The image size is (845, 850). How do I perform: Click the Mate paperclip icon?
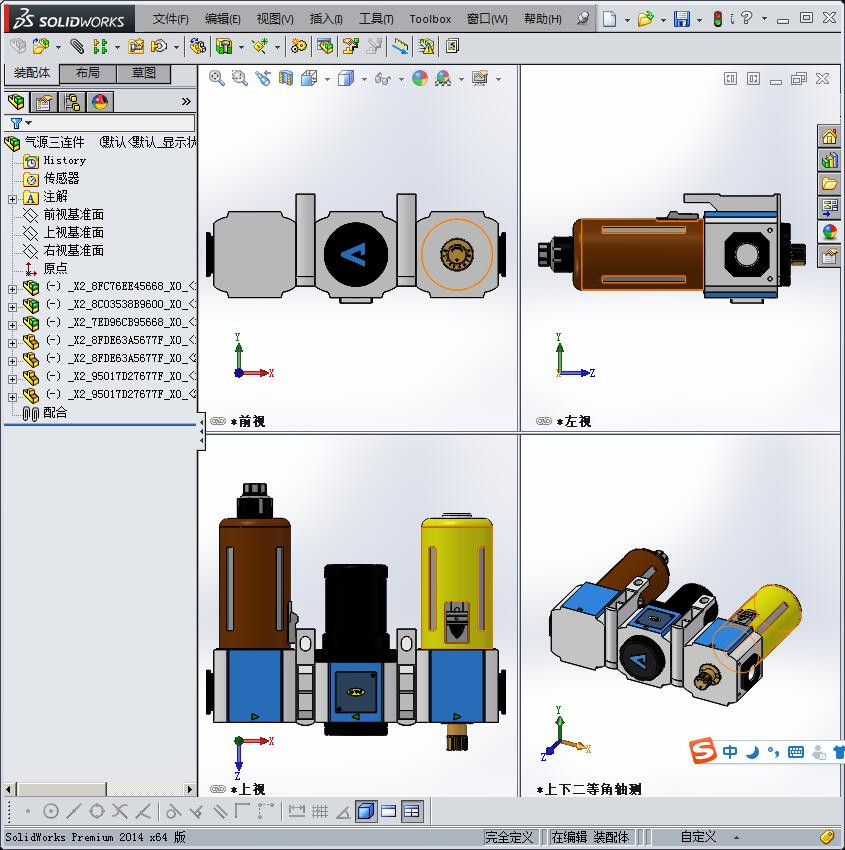tap(77, 47)
